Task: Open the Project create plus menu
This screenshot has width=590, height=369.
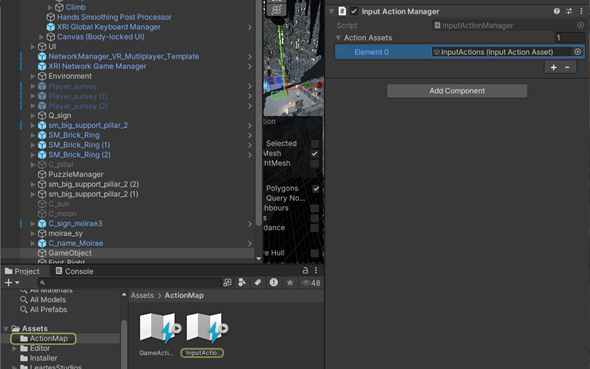Action: click(x=12, y=282)
